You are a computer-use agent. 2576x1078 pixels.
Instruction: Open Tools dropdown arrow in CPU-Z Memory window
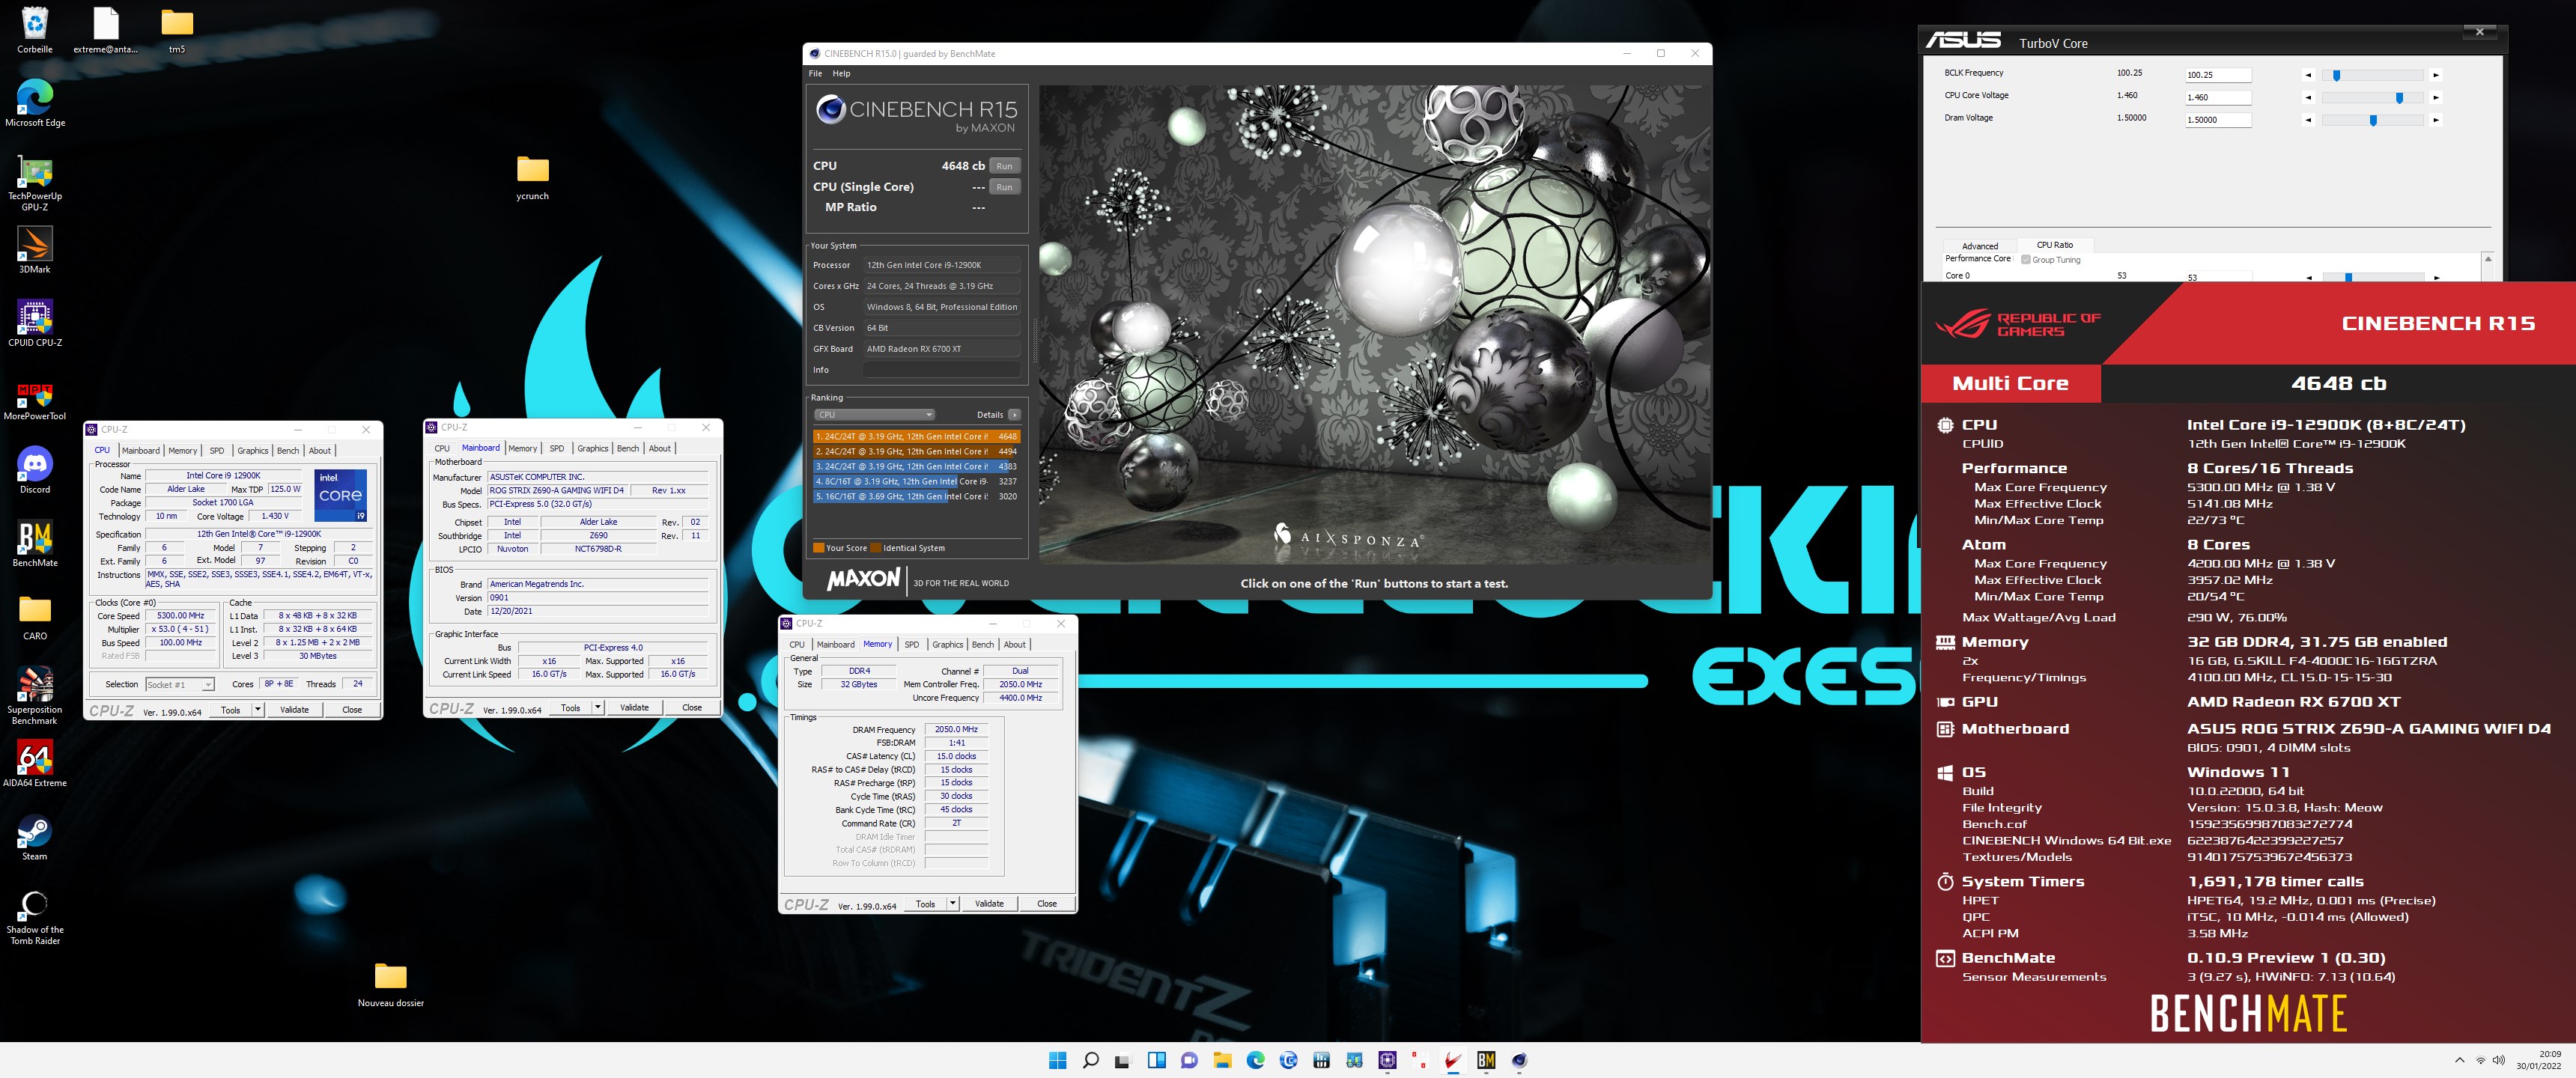pyautogui.click(x=953, y=904)
